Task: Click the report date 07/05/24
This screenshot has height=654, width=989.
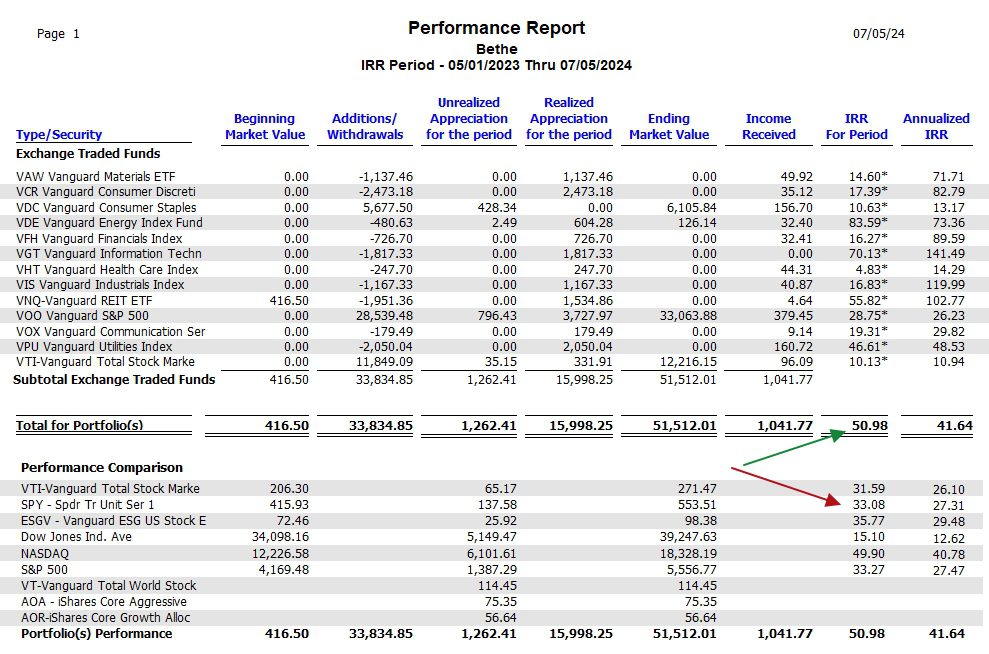Action: coord(879,33)
